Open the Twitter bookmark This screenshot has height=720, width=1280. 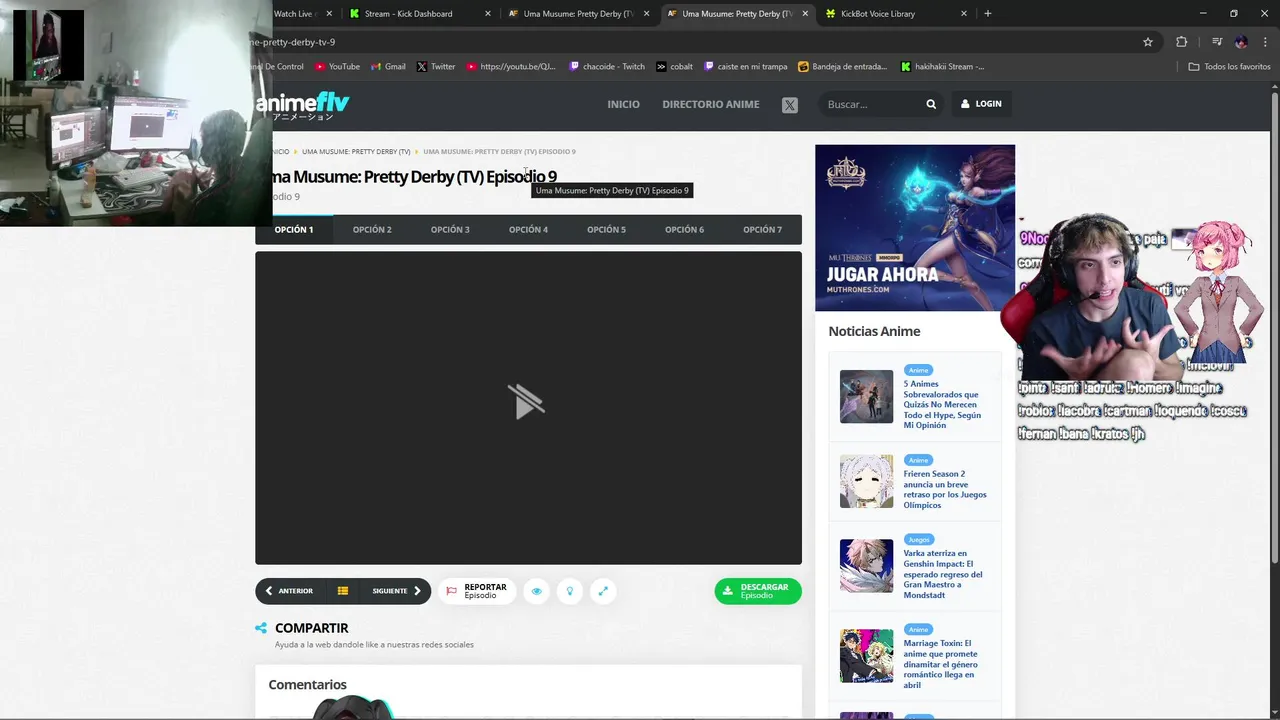(436, 67)
